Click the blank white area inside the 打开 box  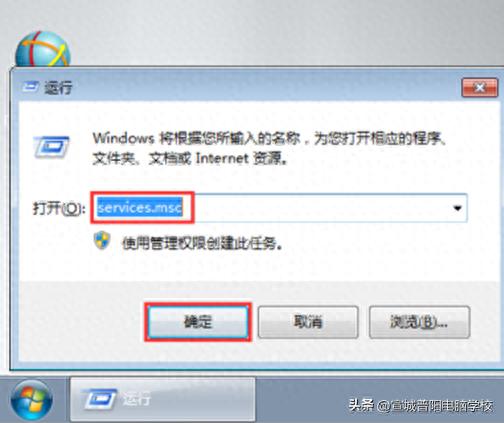[320, 208]
